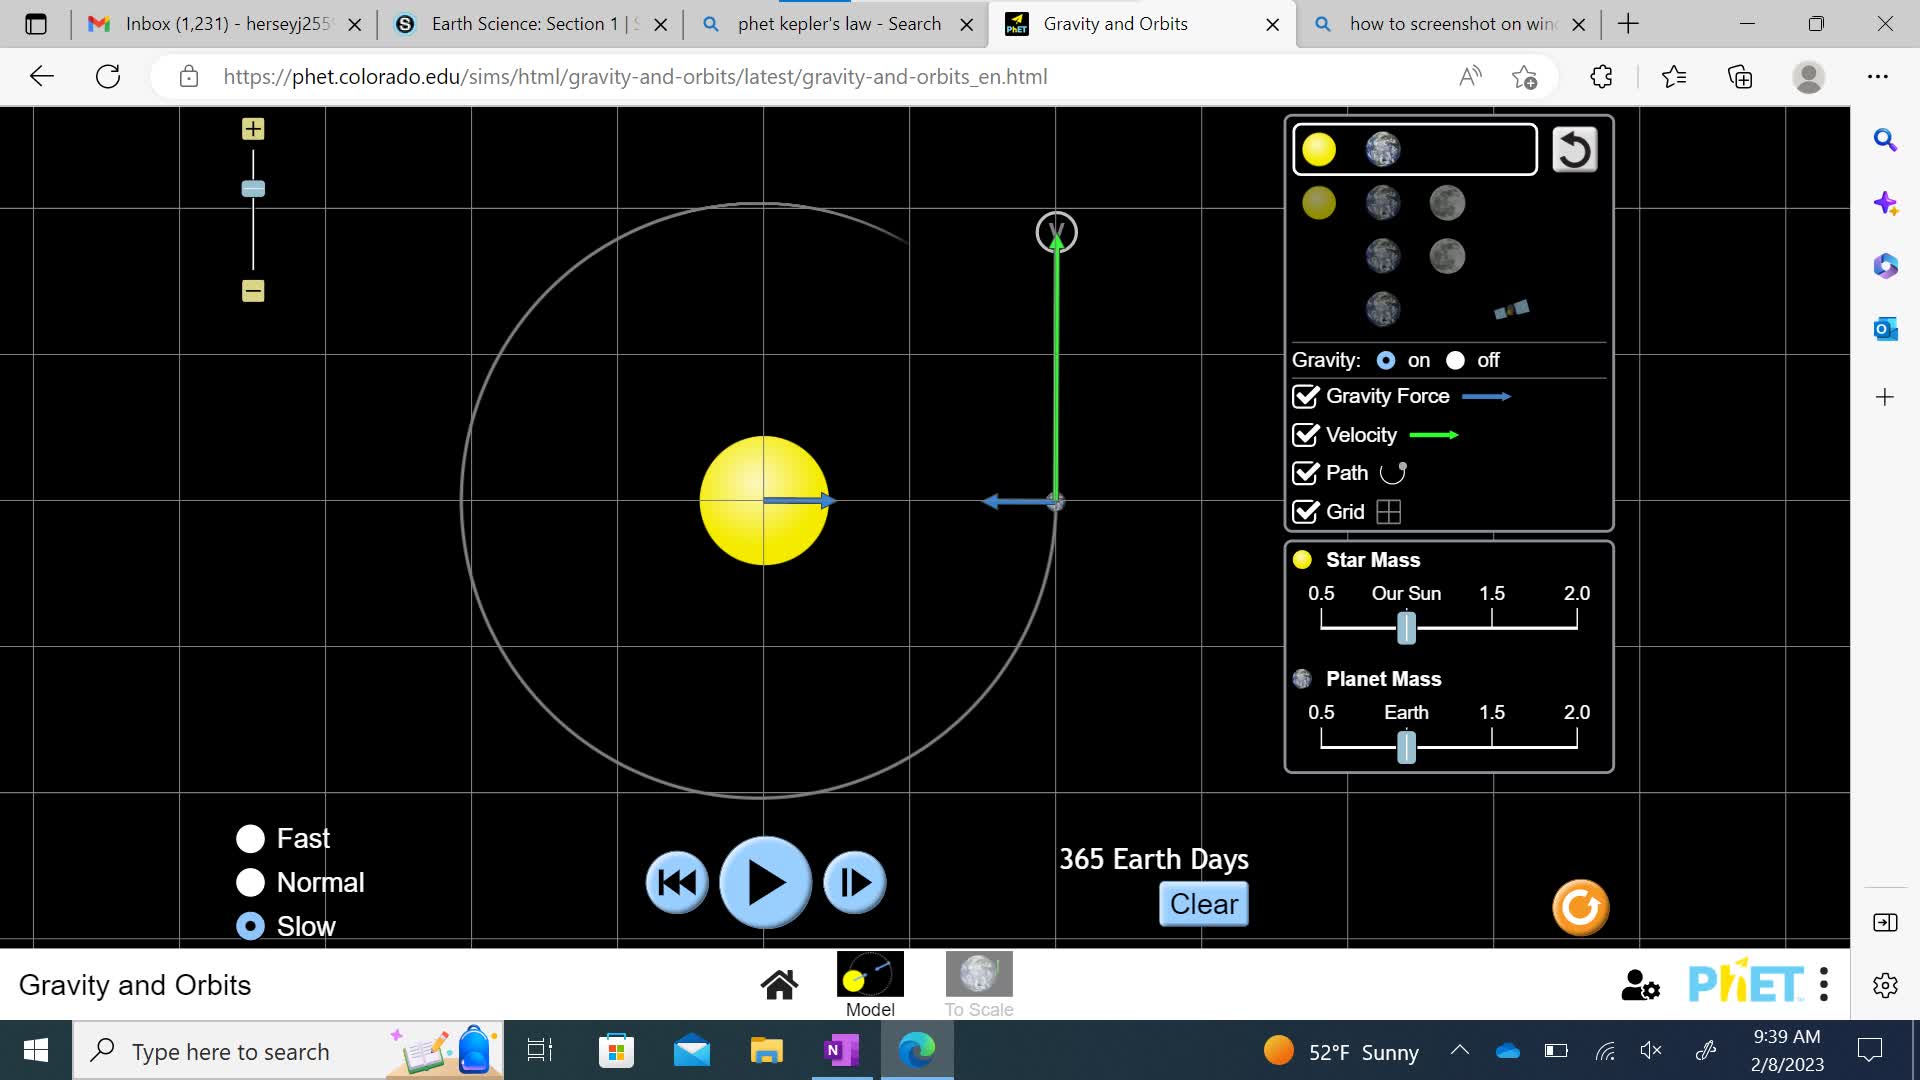Reset the body configuration with the undo arrow icon
This screenshot has width=1920, height=1080.
[x=1574, y=150]
